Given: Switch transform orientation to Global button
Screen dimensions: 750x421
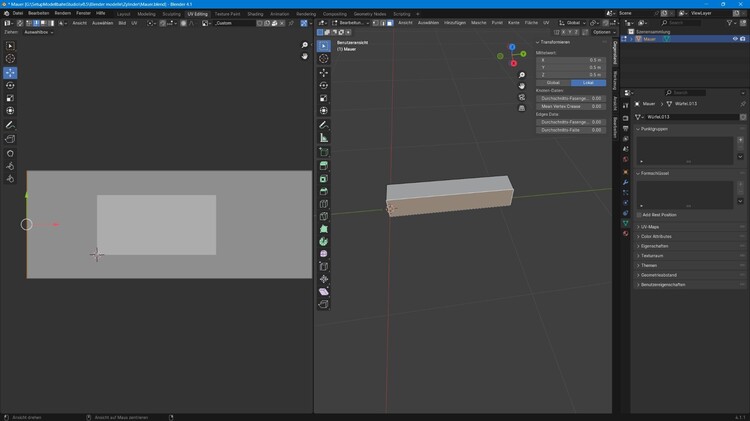Looking at the screenshot, I should [x=553, y=82].
